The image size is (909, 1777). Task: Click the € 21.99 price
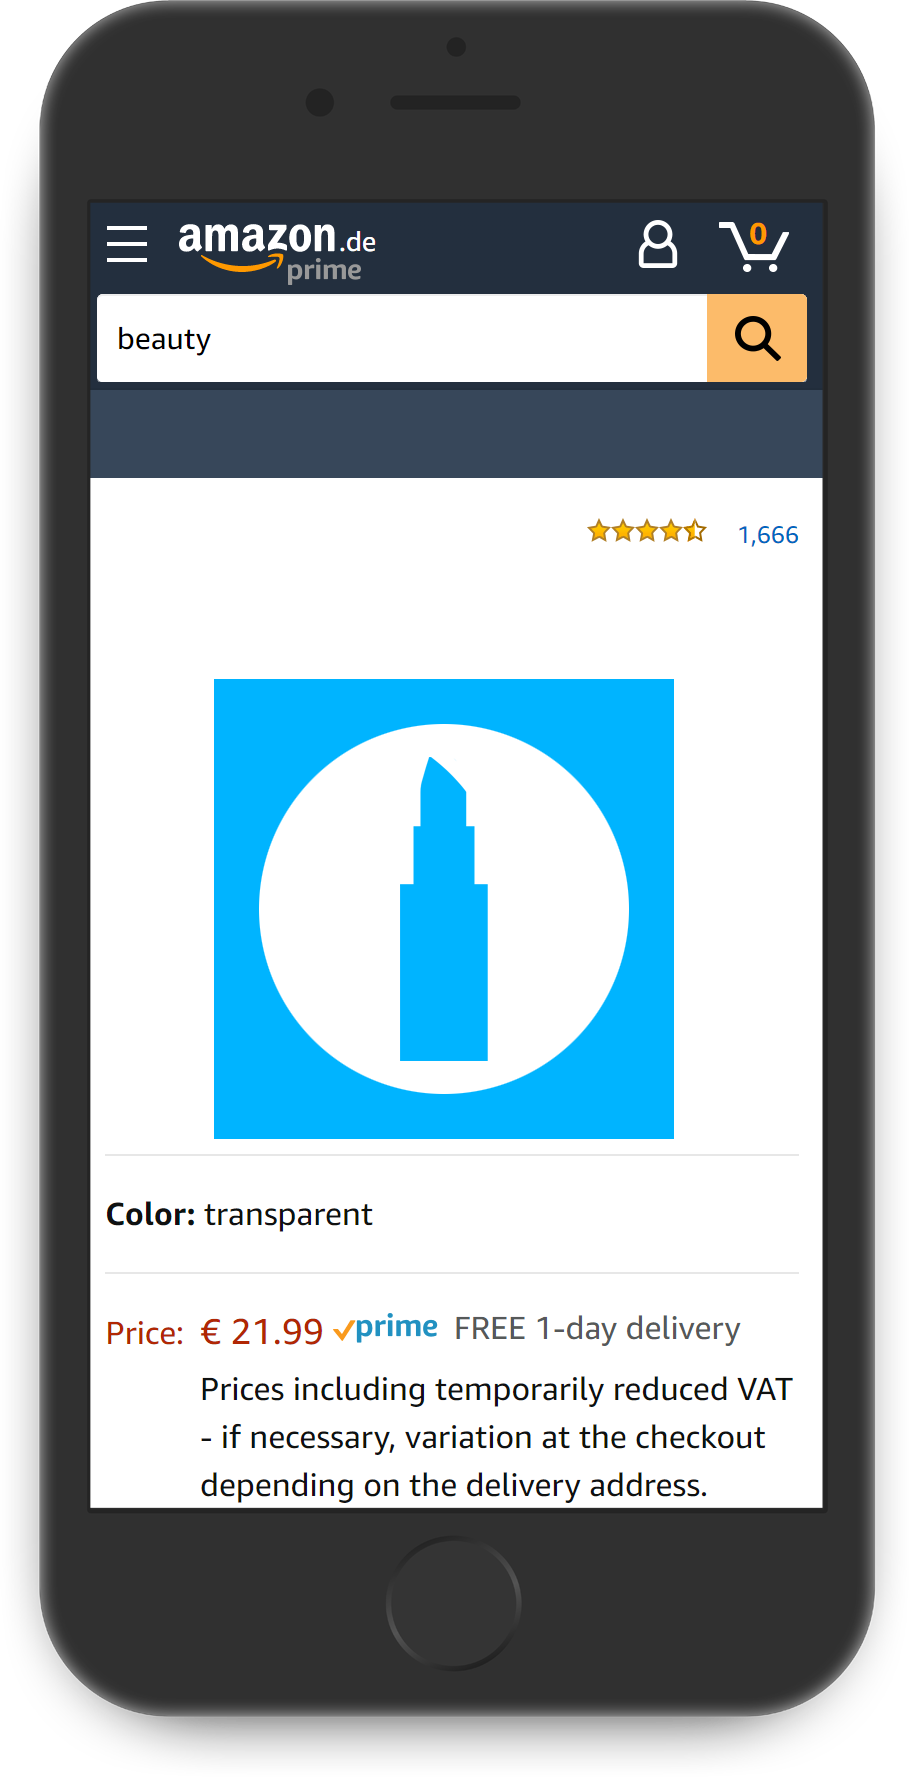[262, 1332]
